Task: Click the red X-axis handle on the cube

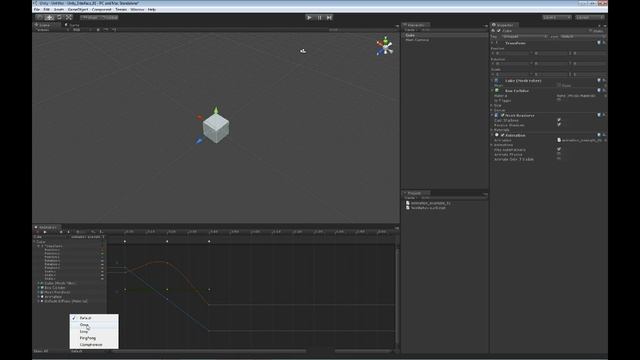Action: [x=200, y=118]
